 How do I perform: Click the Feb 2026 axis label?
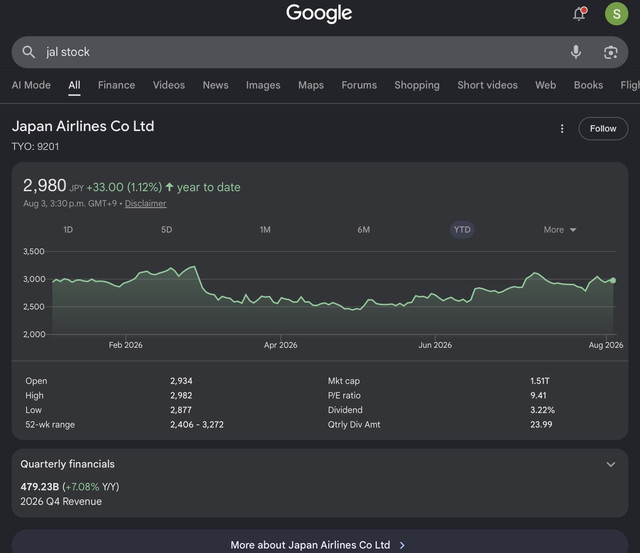click(x=125, y=345)
